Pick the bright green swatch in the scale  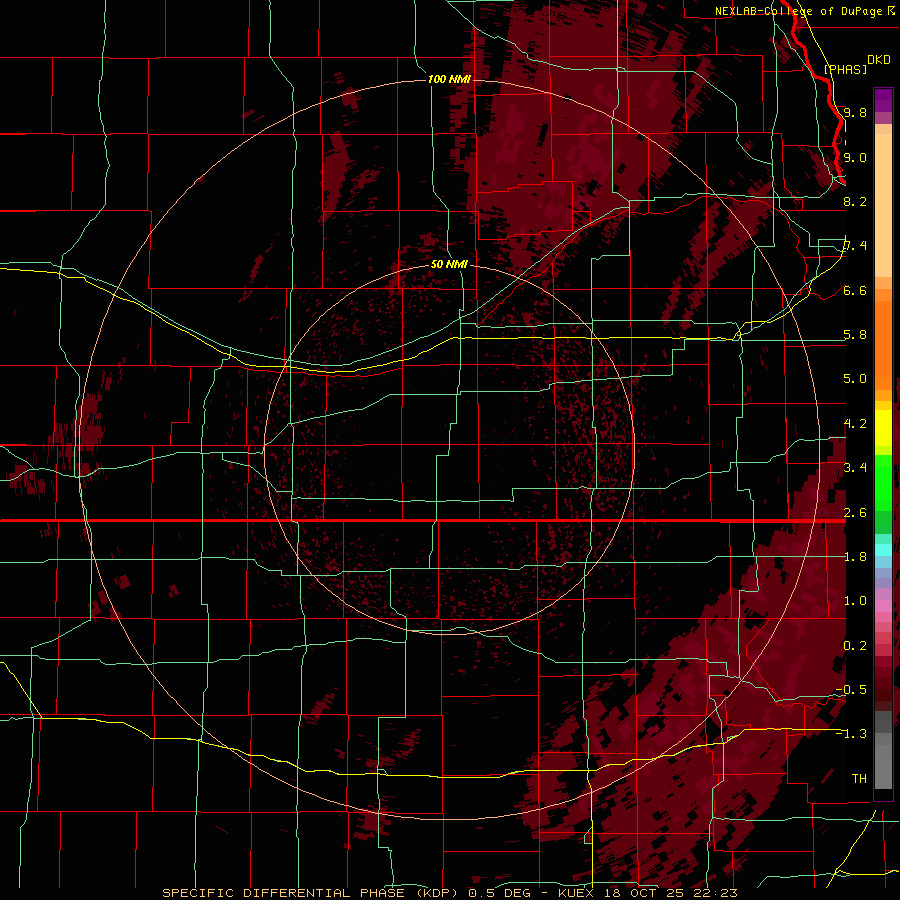(883, 482)
